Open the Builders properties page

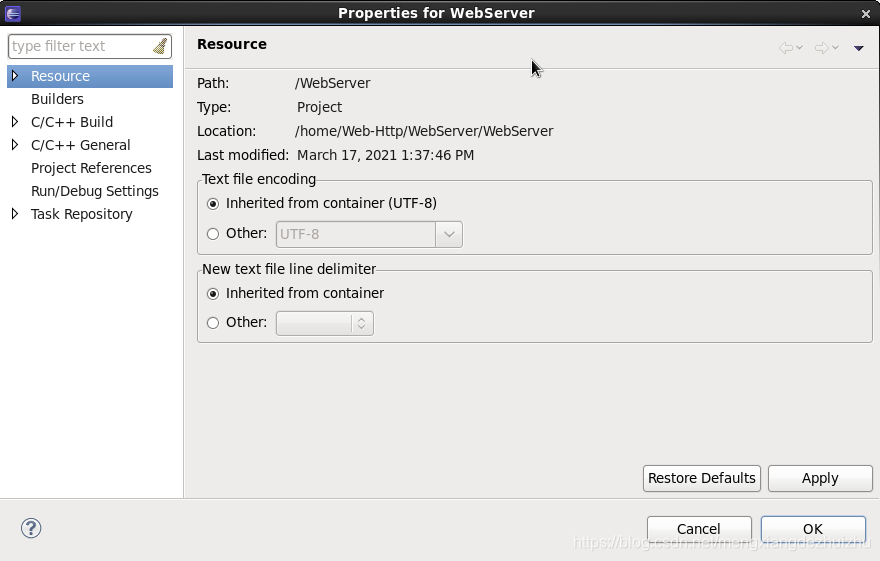57,99
